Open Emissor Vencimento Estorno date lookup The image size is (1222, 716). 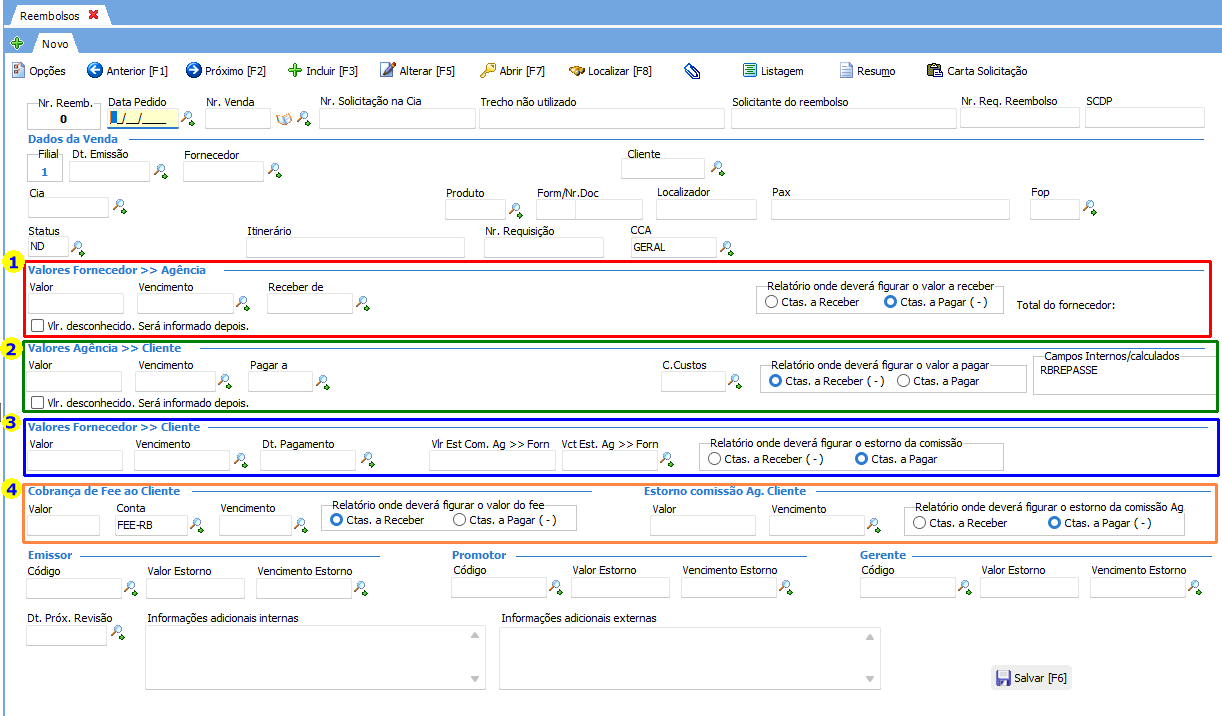point(360,588)
